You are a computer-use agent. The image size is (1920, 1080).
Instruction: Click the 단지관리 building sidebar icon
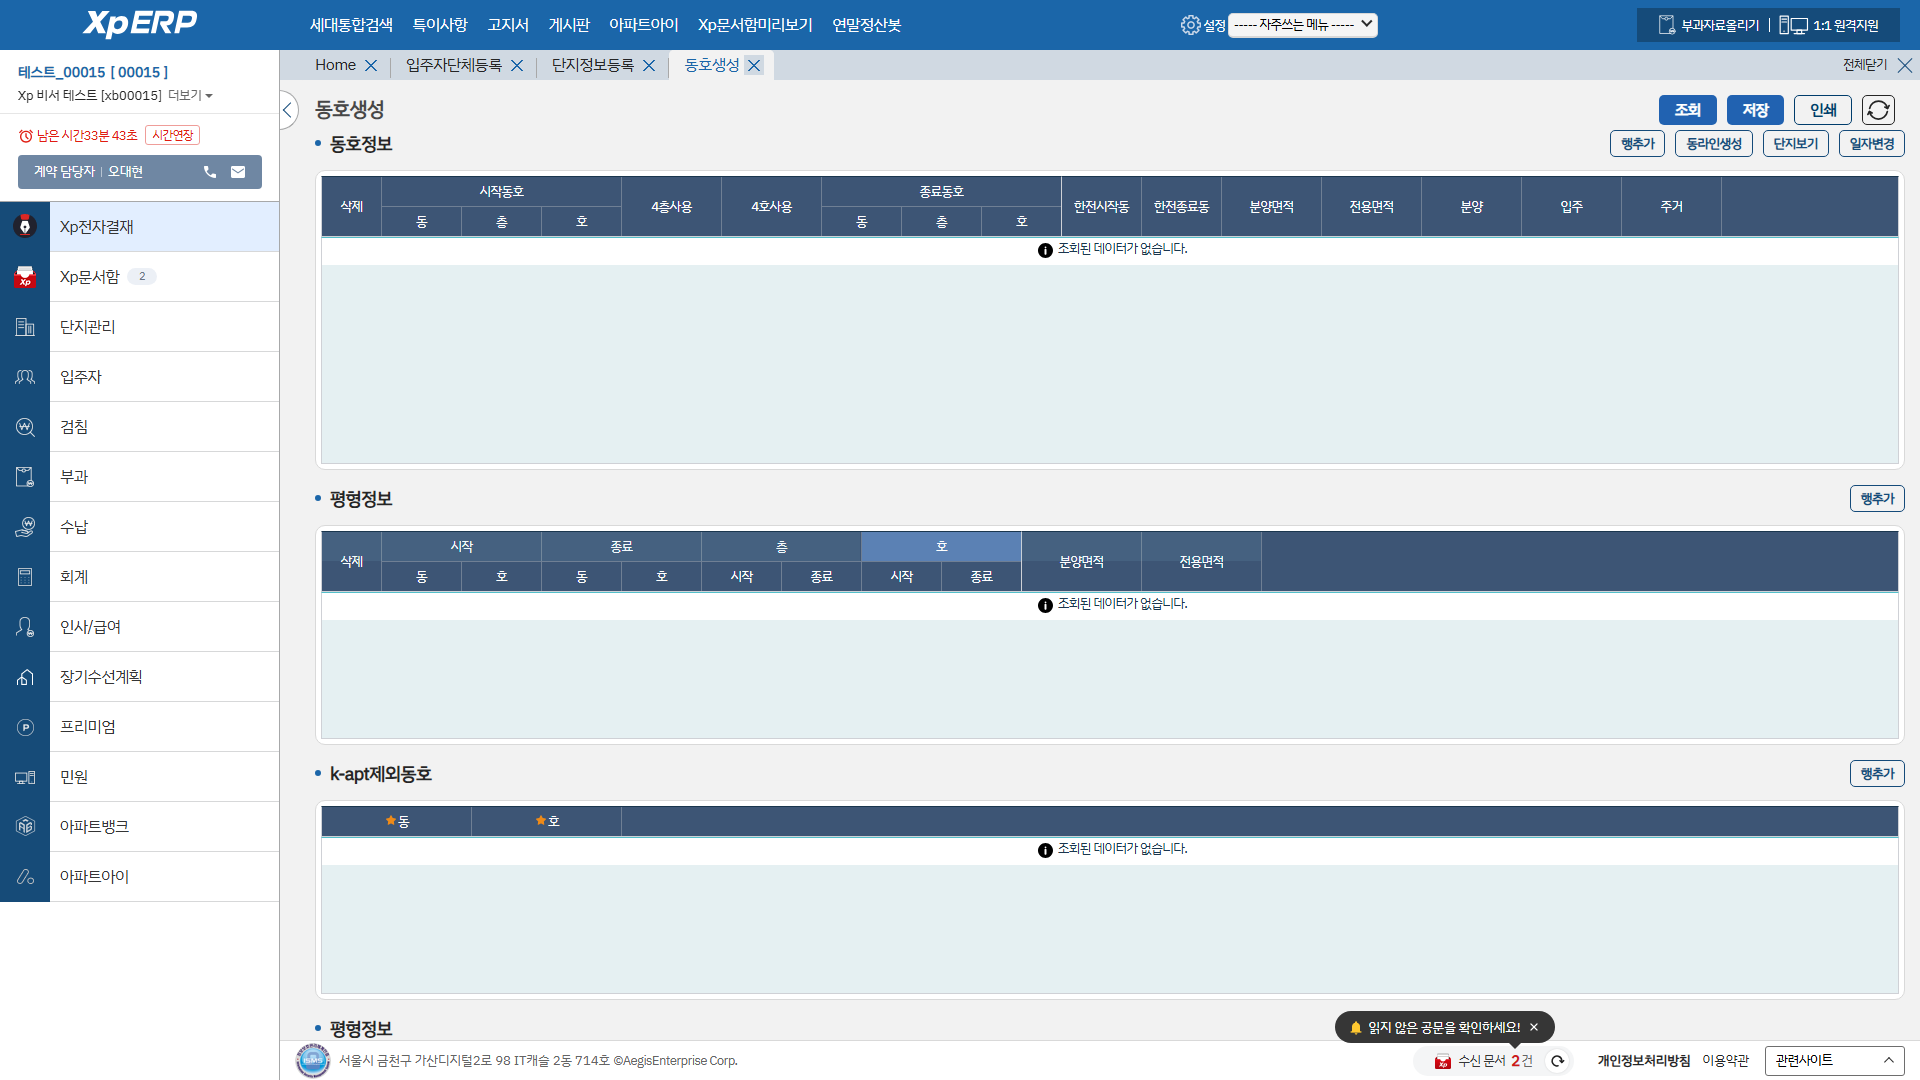(x=25, y=327)
